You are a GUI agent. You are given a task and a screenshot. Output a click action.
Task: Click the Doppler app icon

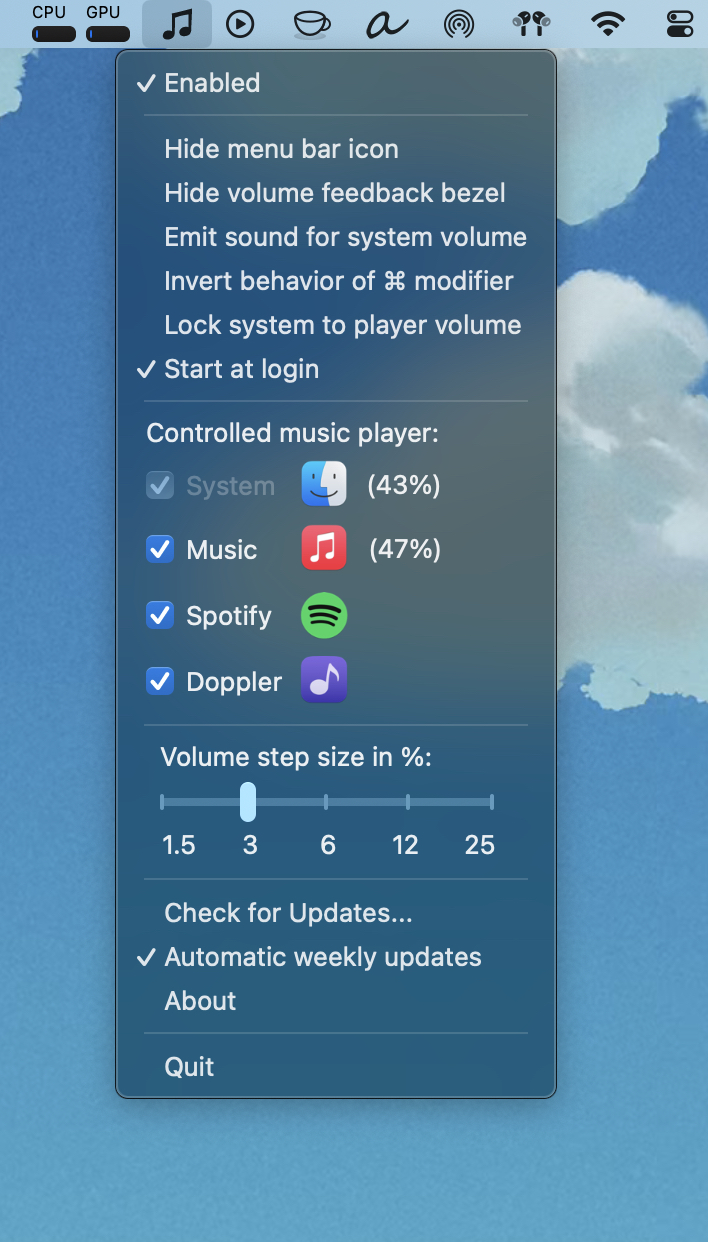(x=323, y=680)
